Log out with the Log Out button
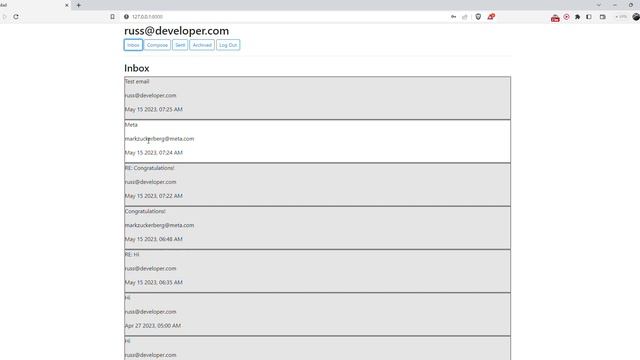Viewport: 640px width, 360px height. (228, 45)
